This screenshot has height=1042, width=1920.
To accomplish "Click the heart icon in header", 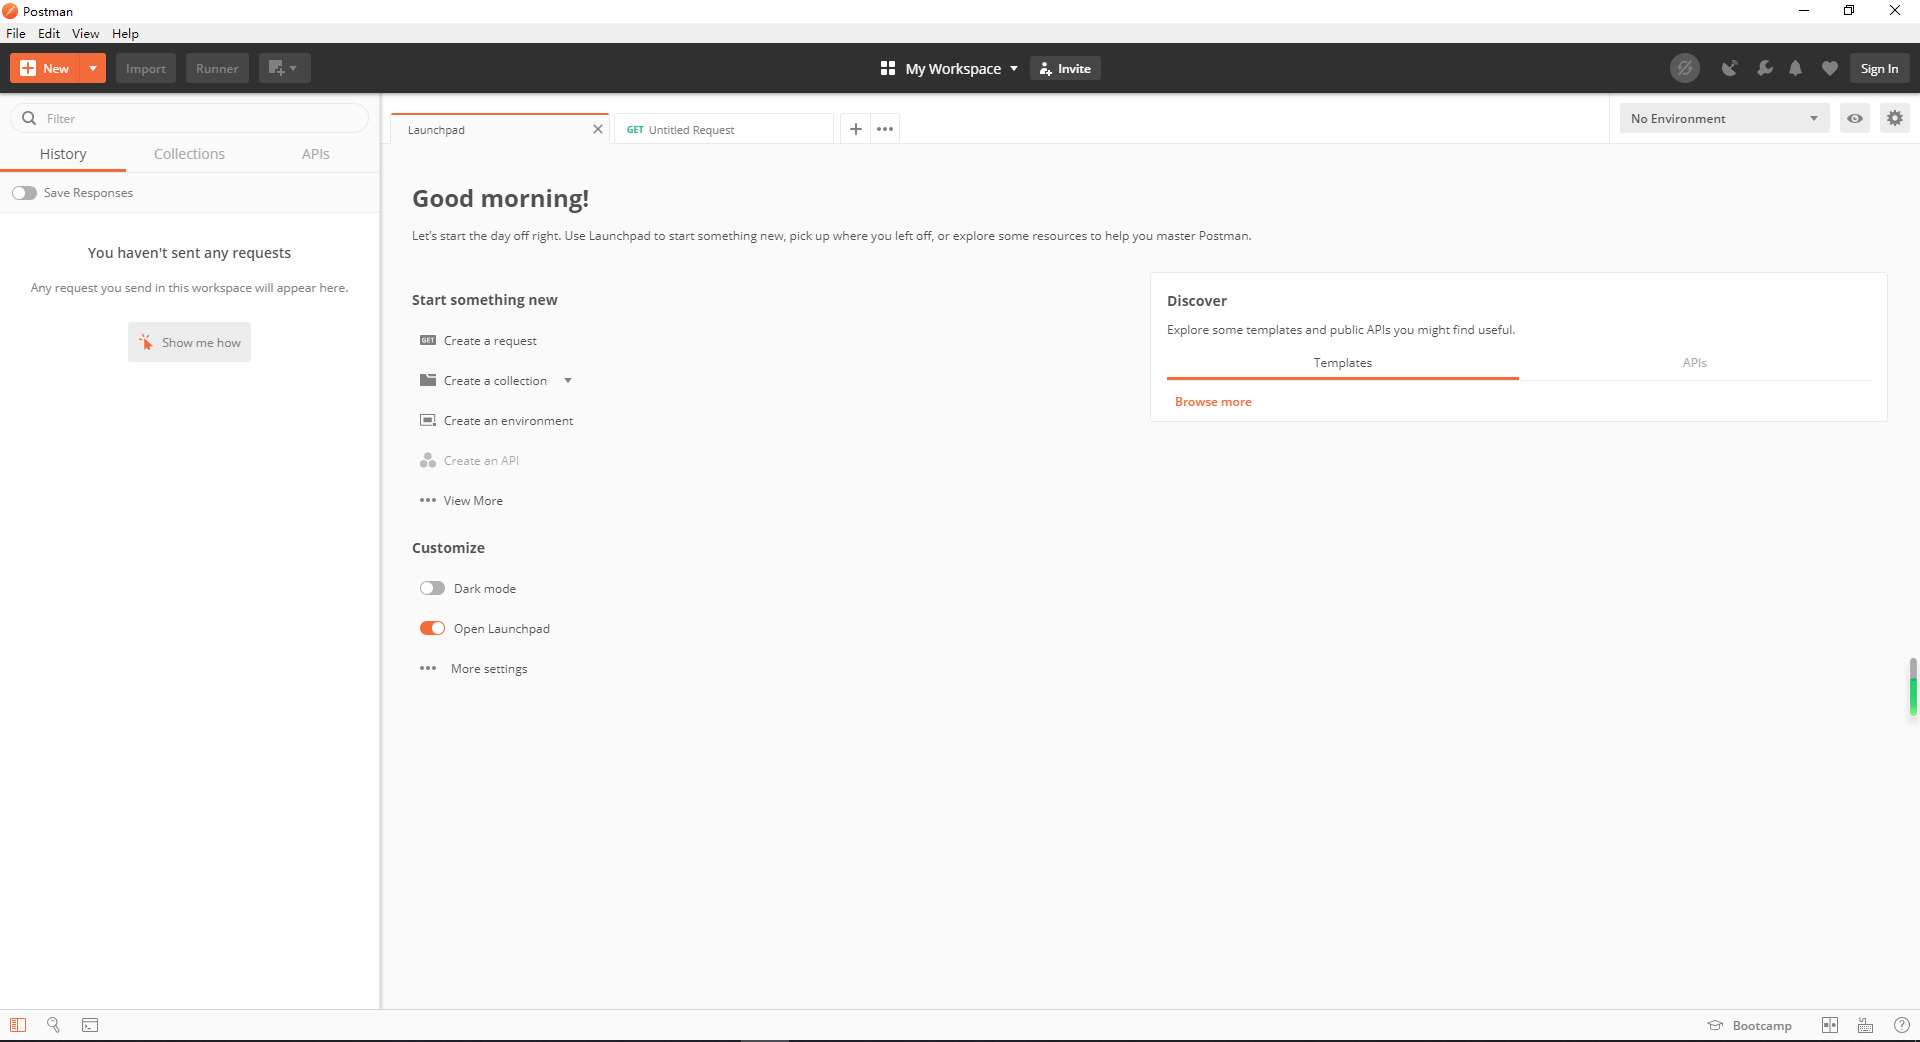I will pyautogui.click(x=1830, y=68).
